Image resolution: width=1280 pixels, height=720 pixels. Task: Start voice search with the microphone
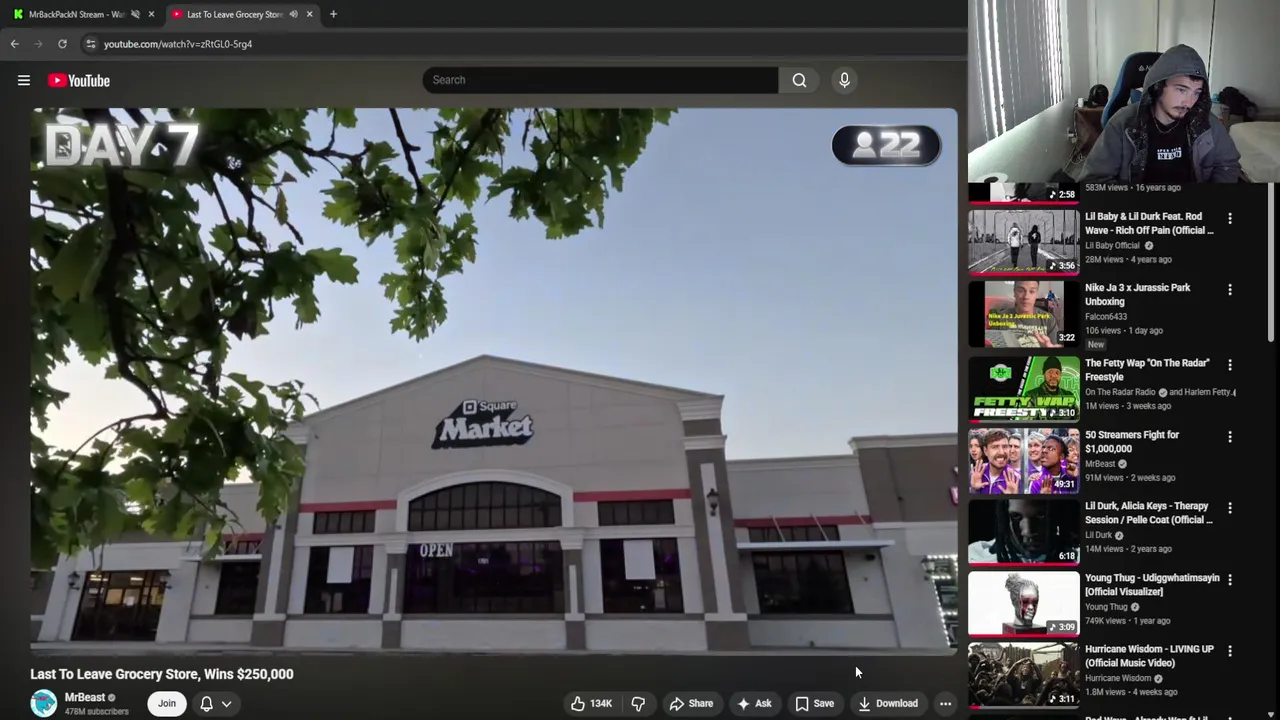coord(844,80)
